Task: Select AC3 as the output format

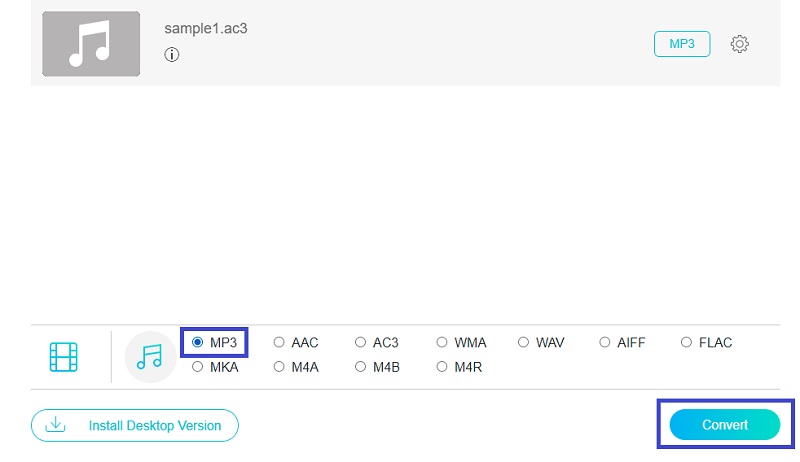Action: coord(361,343)
